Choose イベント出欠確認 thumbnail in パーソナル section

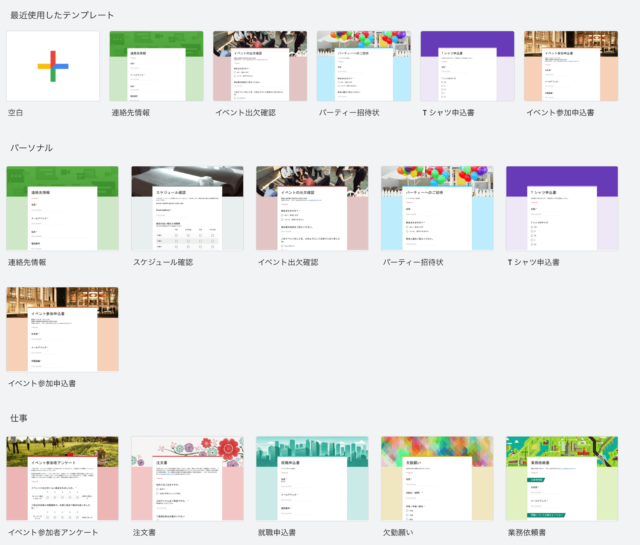(312, 208)
